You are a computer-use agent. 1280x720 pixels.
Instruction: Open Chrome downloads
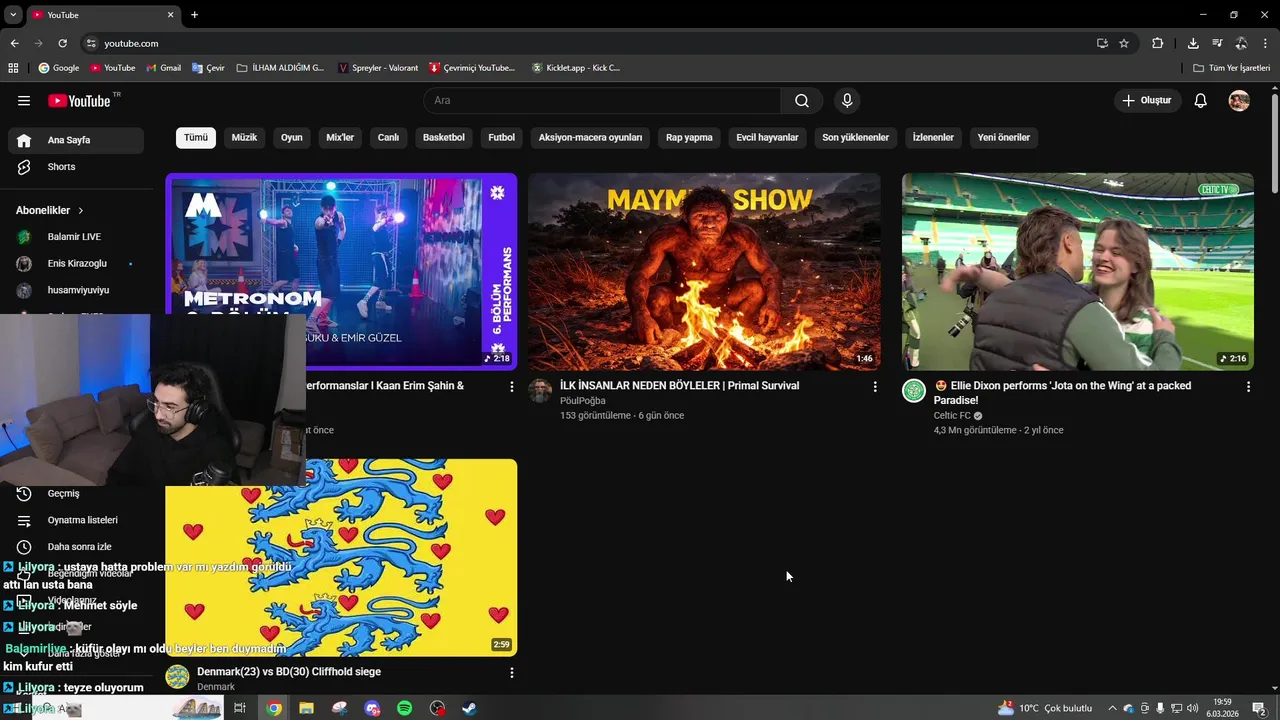[1193, 43]
